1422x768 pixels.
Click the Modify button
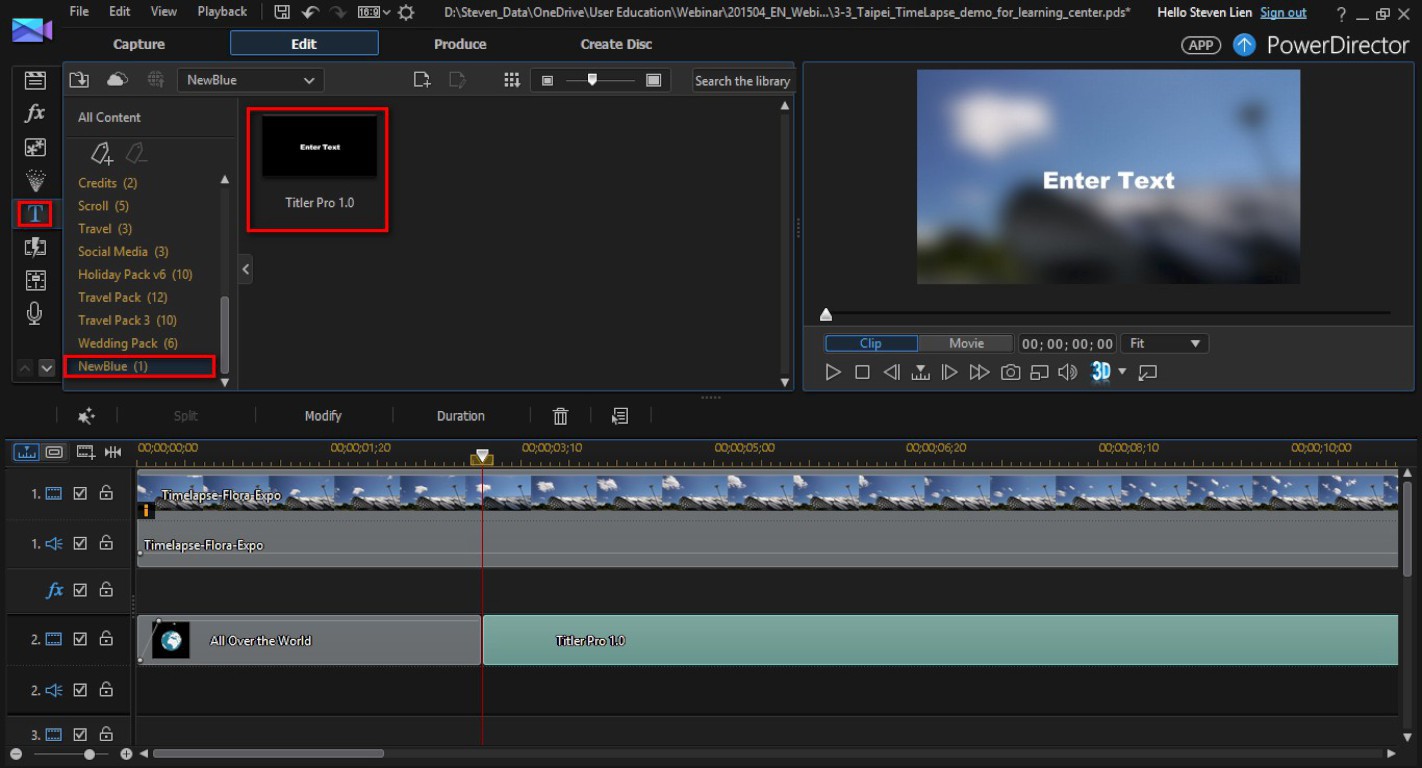pyautogui.click(x=323, y=416)
